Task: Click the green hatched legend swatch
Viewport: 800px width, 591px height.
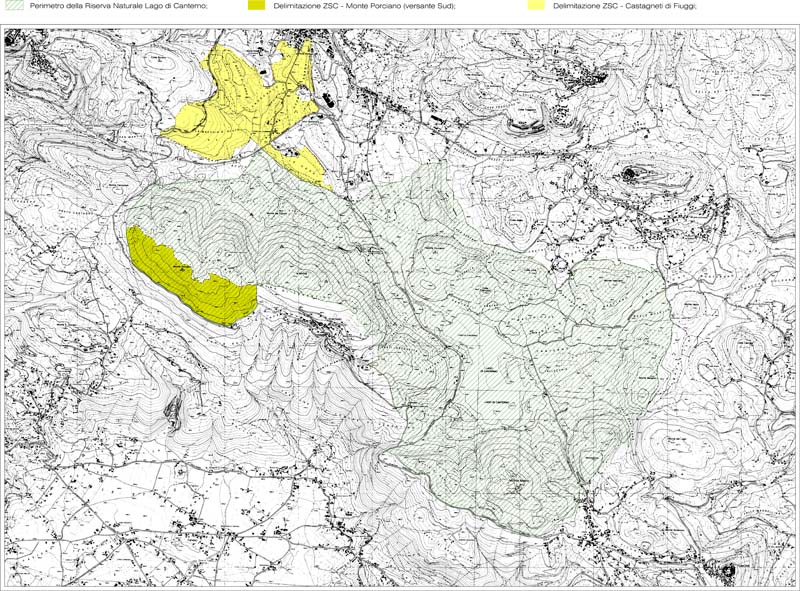Action: (15, 6)
